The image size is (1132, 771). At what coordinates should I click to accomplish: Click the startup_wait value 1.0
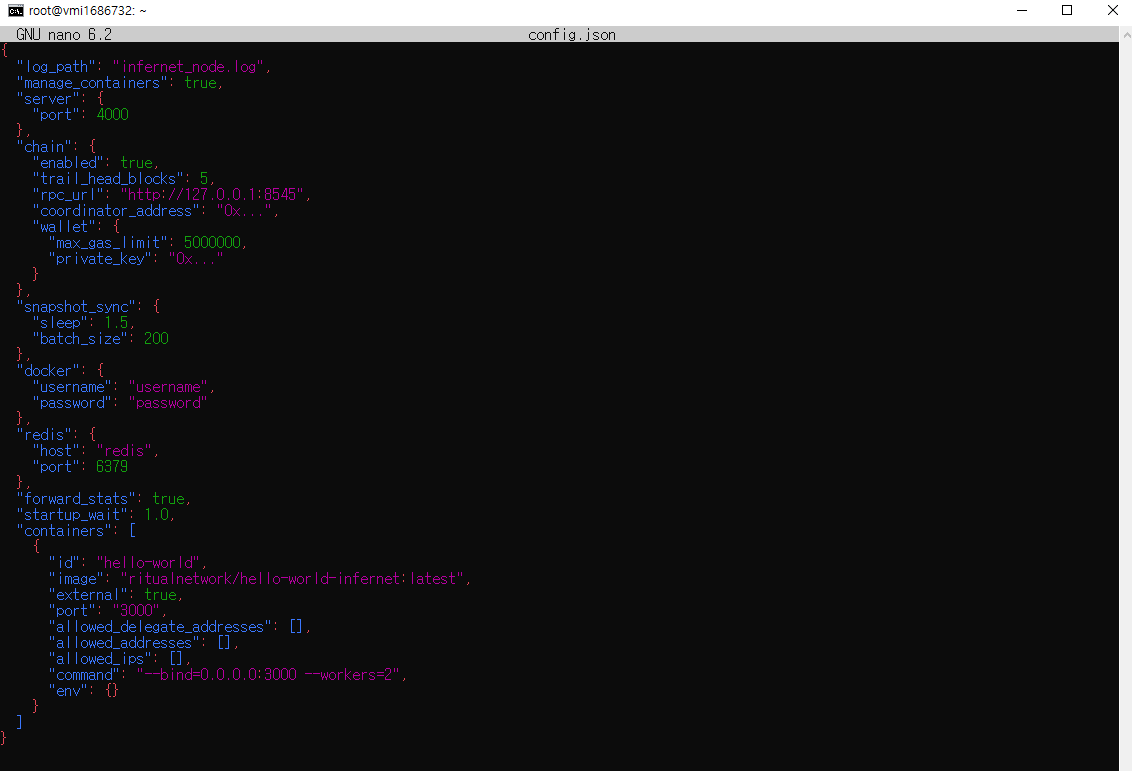pos(156,515)
